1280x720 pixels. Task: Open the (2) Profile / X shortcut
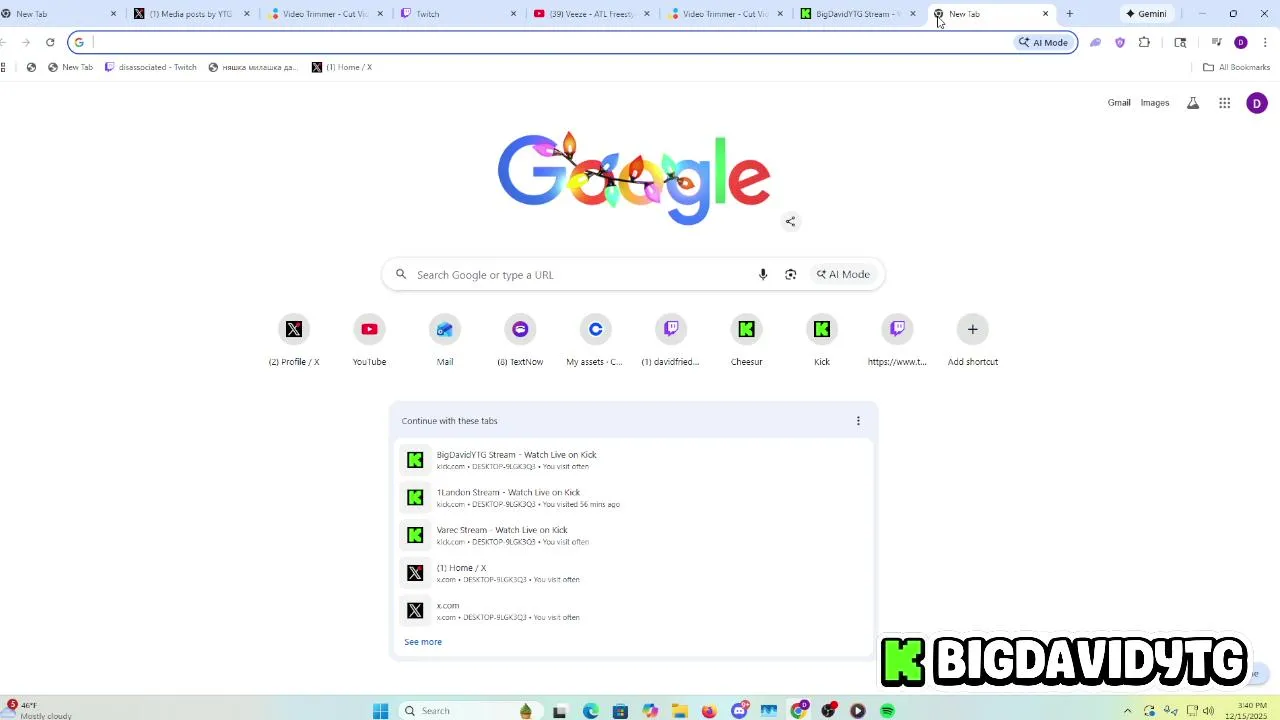[294, 329]
